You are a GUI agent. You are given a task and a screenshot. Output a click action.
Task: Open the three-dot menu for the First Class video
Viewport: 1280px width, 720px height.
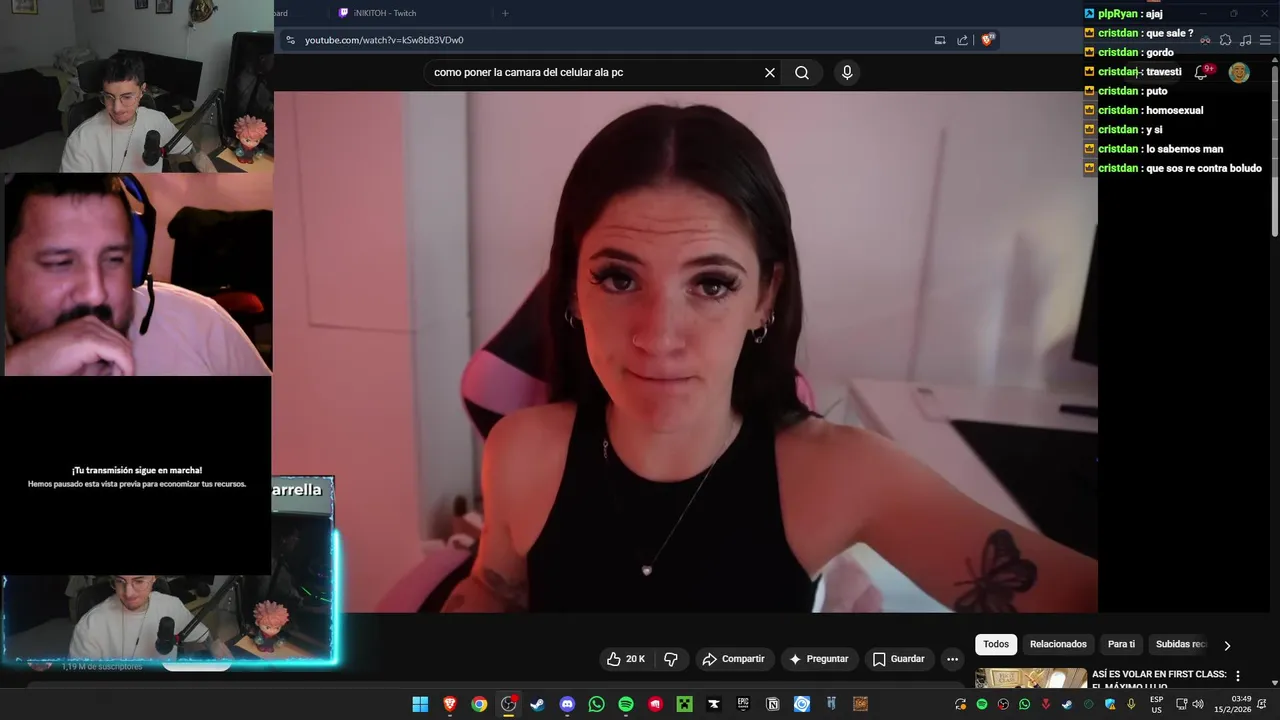point(1238,676)
